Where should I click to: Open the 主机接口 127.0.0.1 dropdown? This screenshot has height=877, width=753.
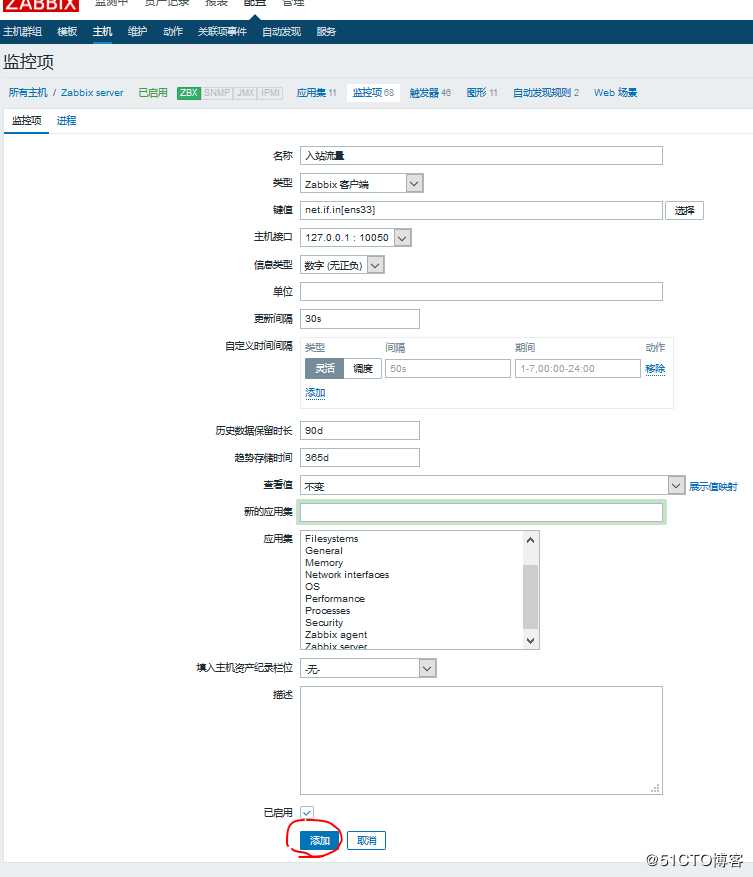[x=356, y=238]
